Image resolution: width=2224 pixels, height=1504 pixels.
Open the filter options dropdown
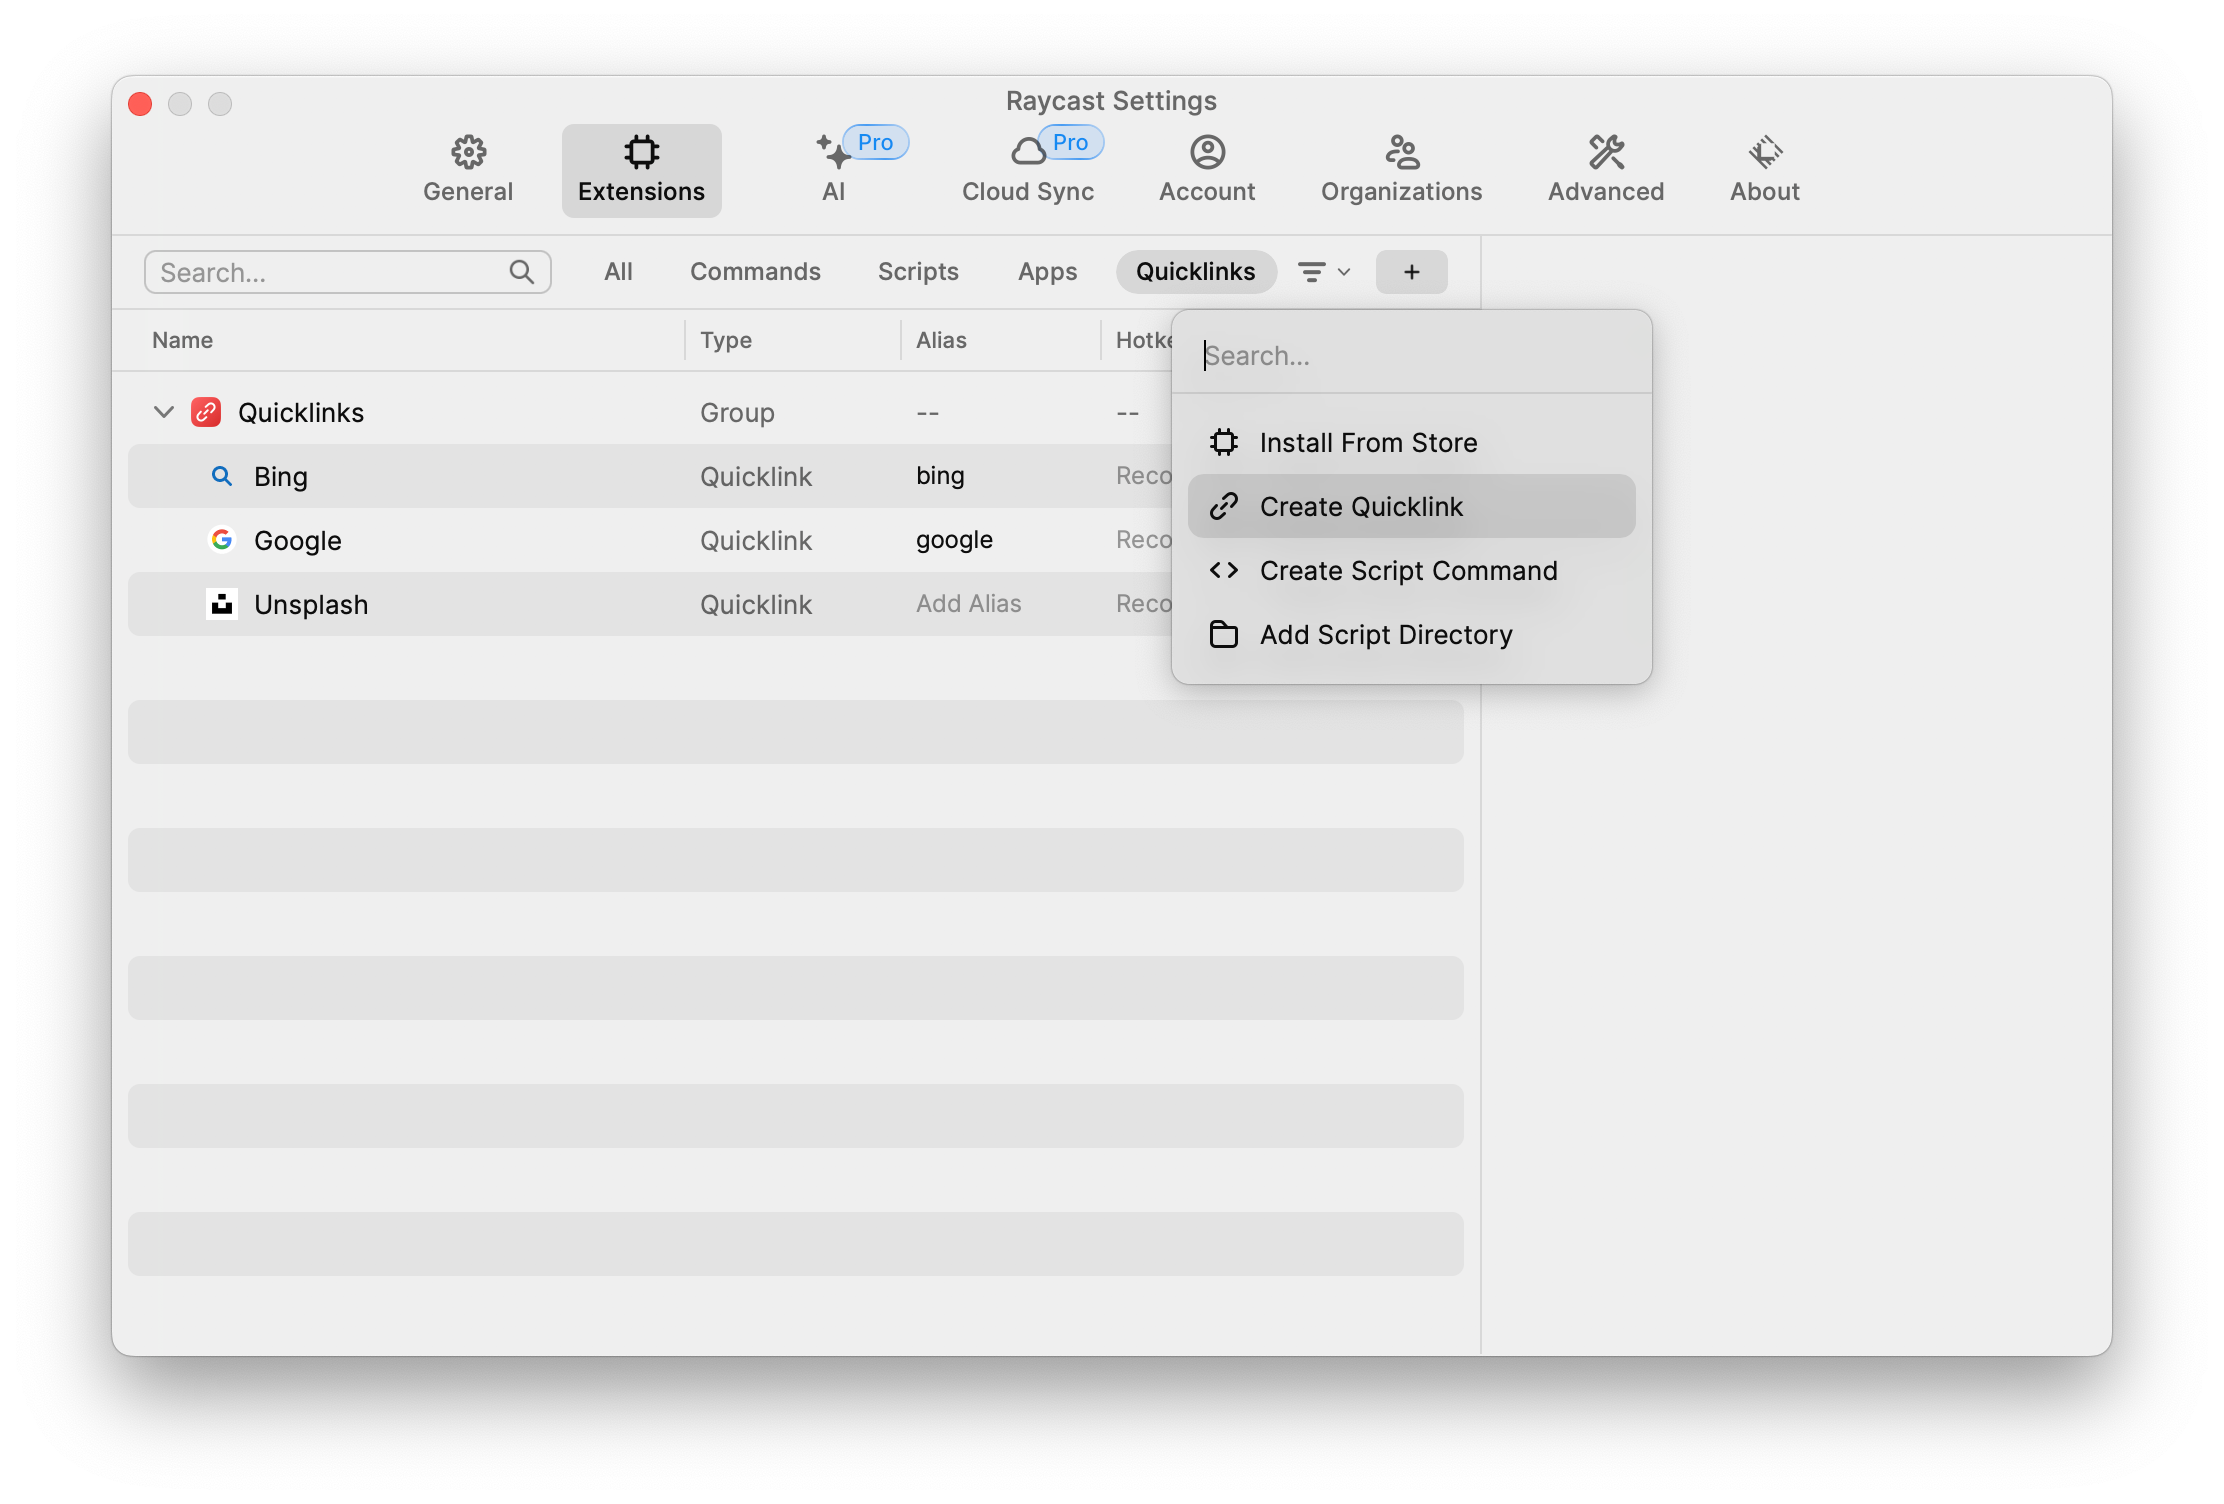[x=1324, y=272]
